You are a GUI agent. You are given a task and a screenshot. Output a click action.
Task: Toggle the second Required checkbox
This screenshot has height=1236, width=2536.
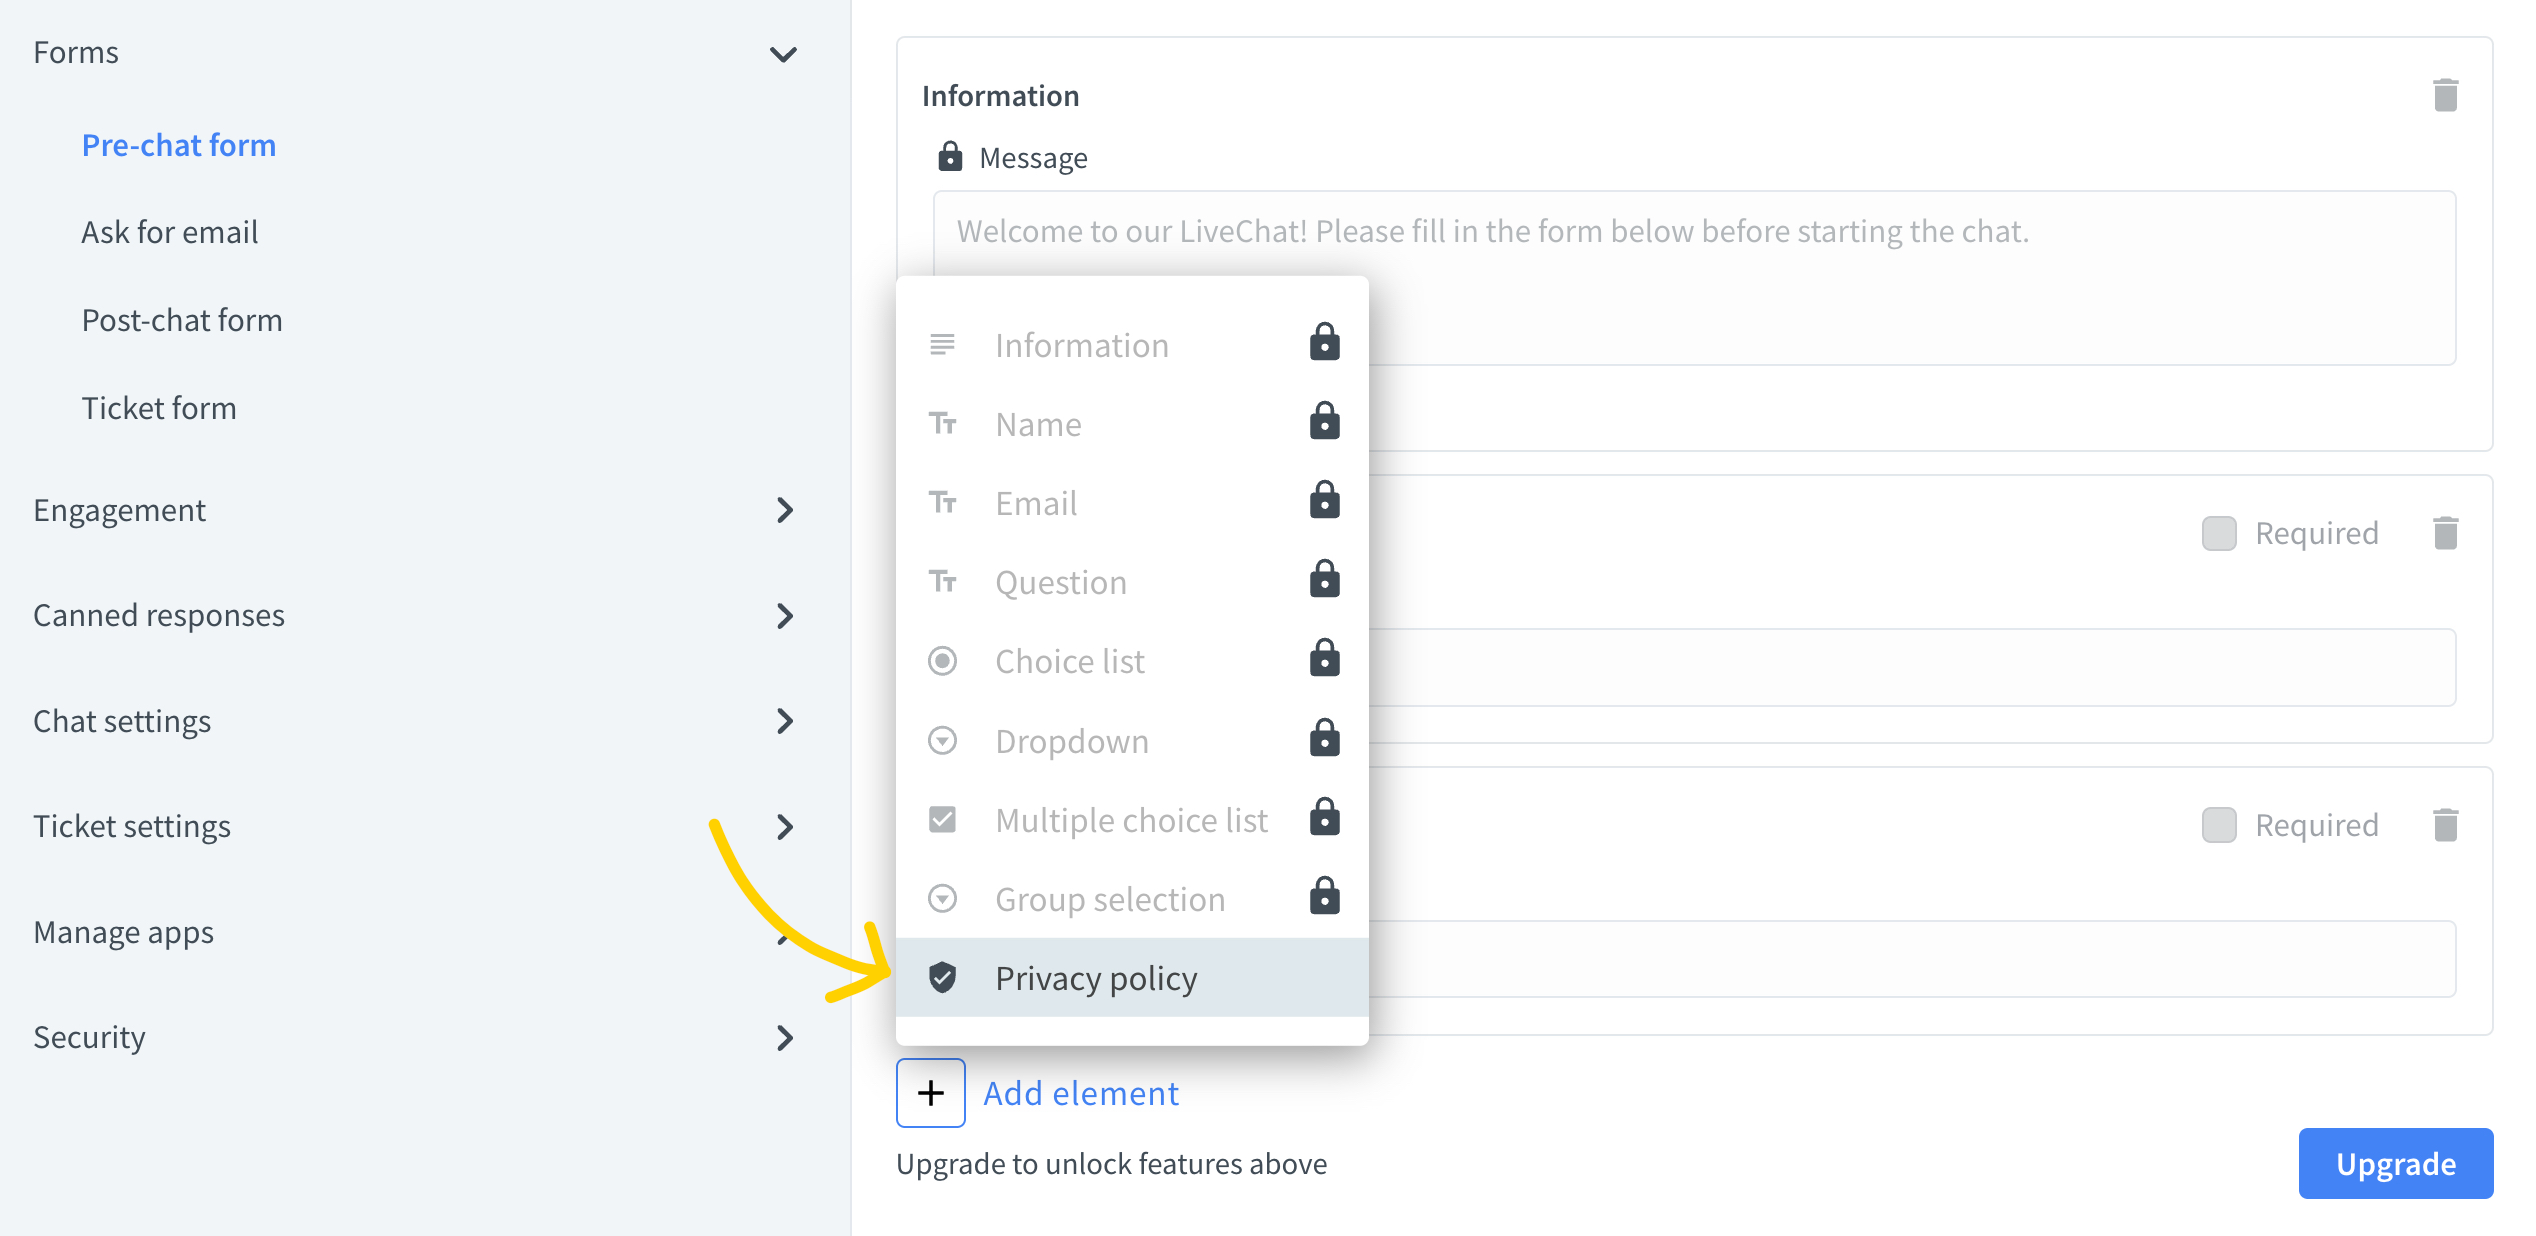pos(2218,825)
